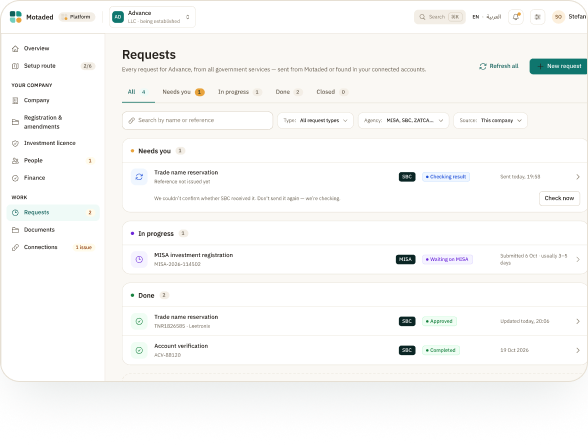Open the company switcher for Advance
Viewport: 588px width, 446px height.
tap(152, 17)
